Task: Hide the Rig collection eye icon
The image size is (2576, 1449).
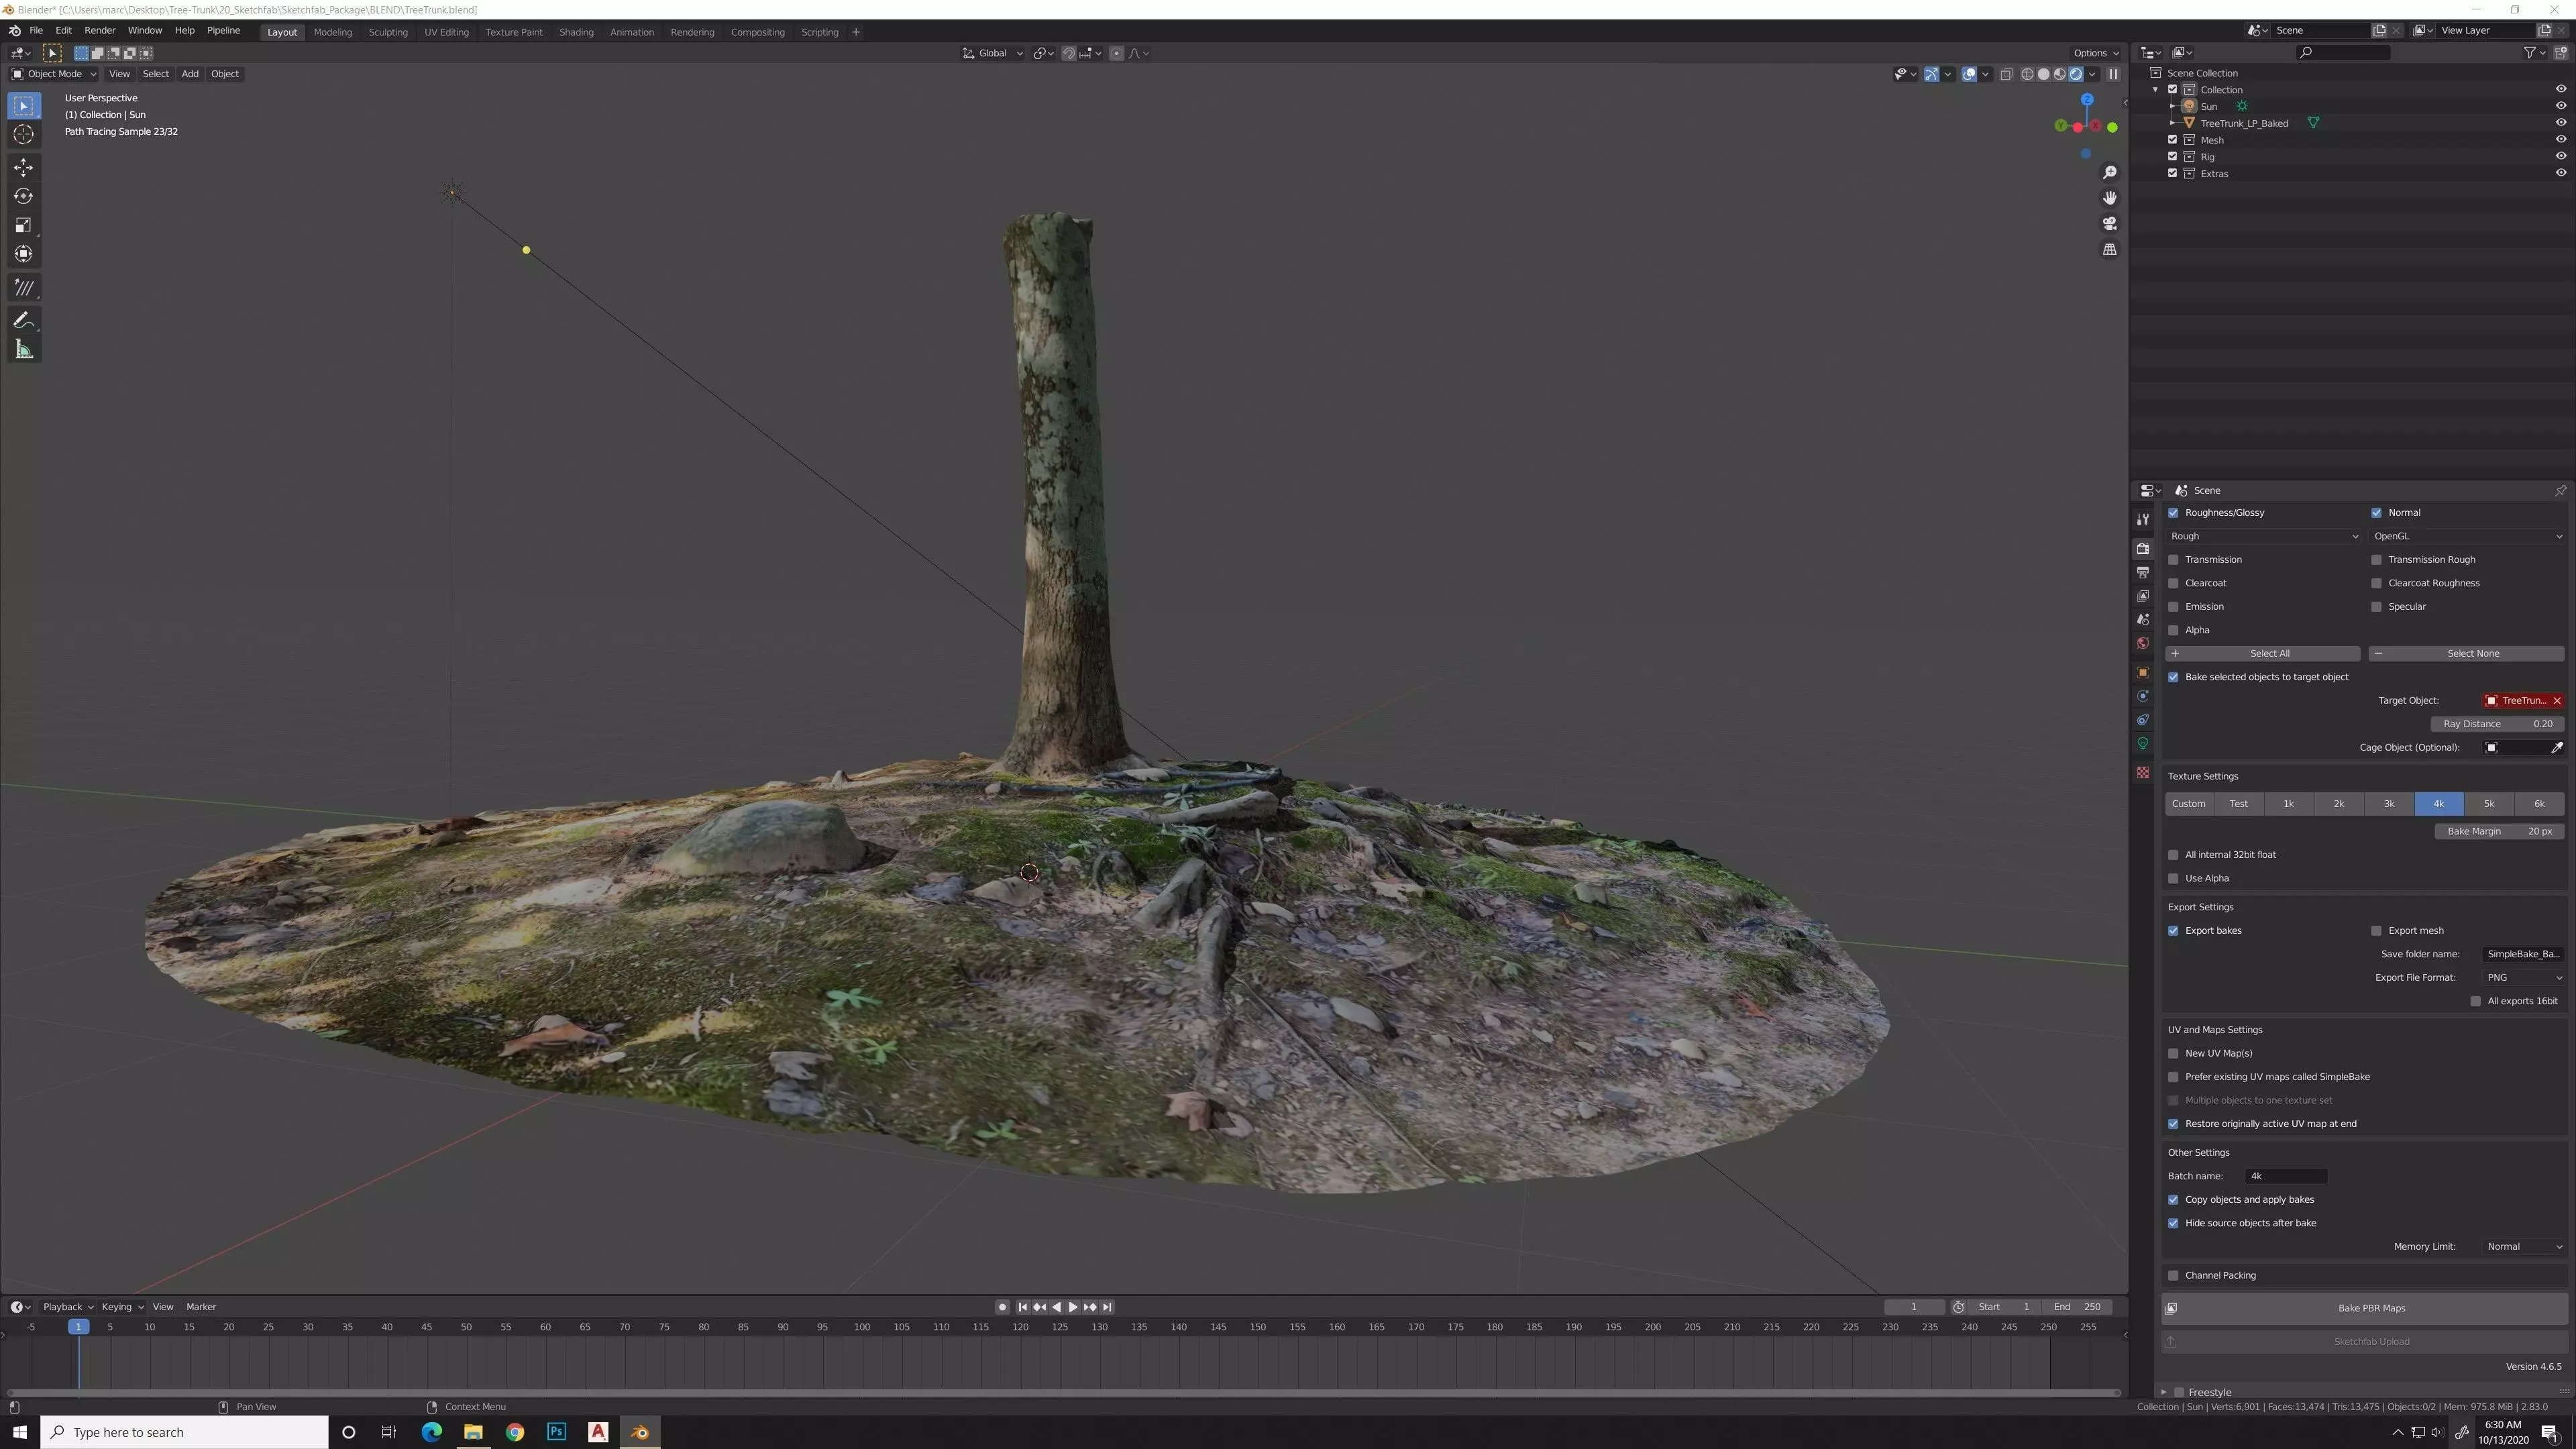Action: pos(2560,157)
